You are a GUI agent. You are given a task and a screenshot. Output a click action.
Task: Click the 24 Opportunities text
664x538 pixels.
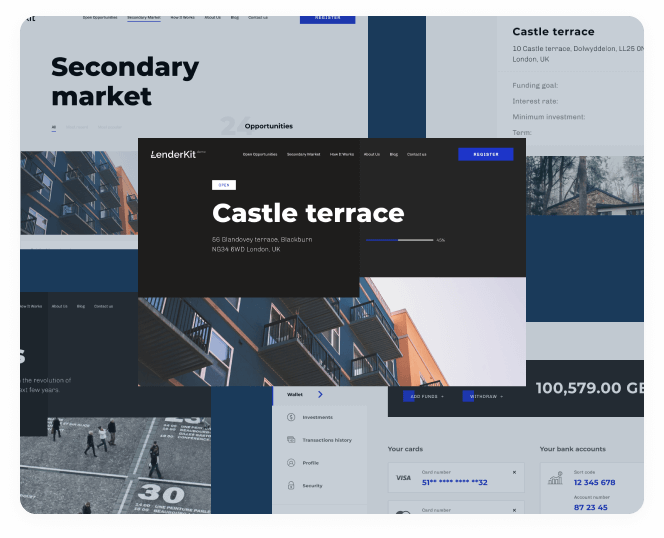(257, 126)
